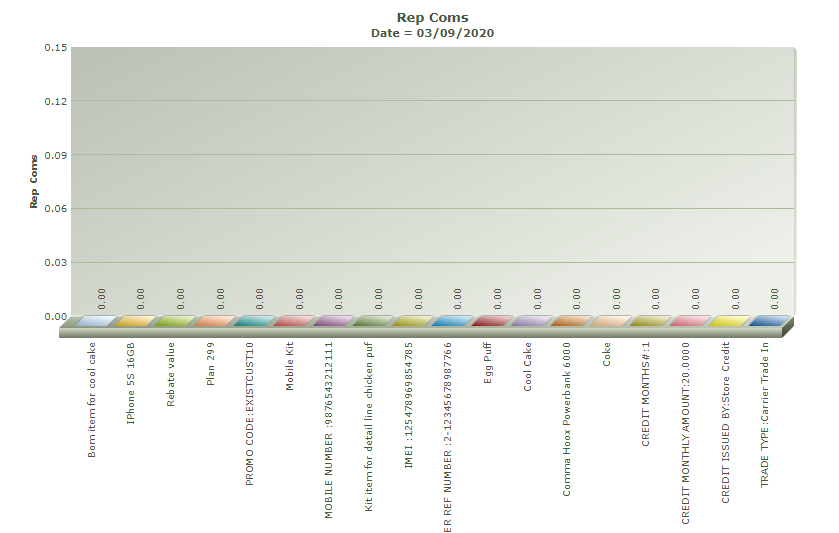The height and width of the screenshot is (533, 839).
Task: Select the CREDIT MONTHS#:1 axis label
Action: pyautogui.click(x=647, y=393)
